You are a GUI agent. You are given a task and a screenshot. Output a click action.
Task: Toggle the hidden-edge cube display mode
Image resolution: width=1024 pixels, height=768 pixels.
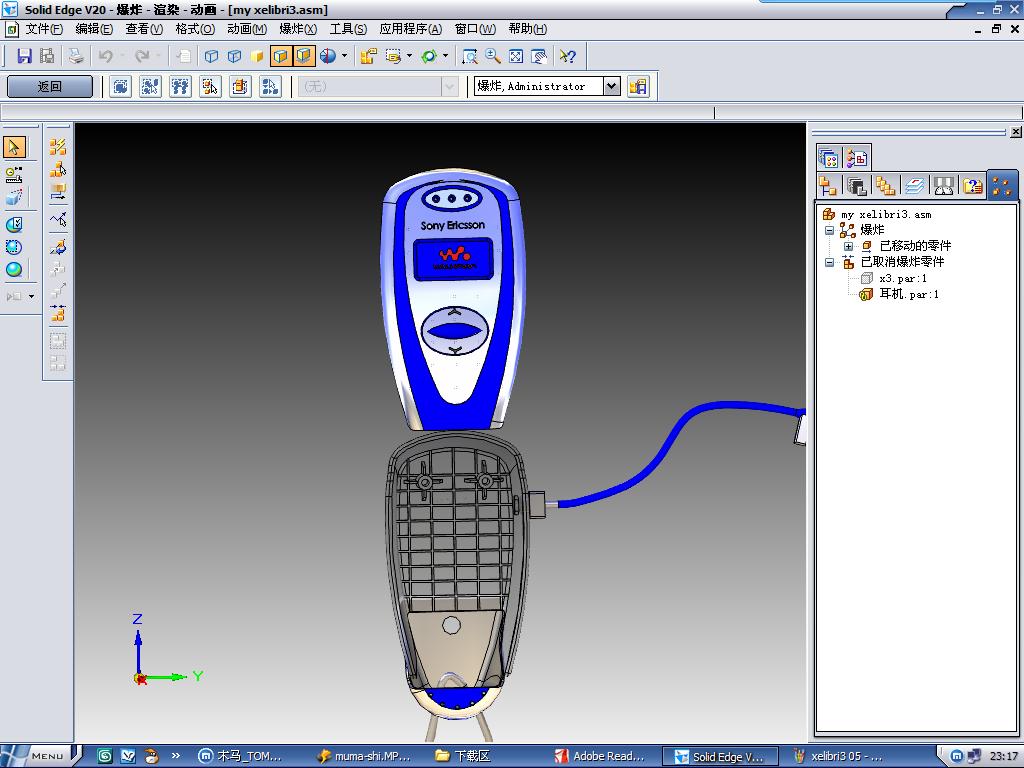click(x=234, y=56)
